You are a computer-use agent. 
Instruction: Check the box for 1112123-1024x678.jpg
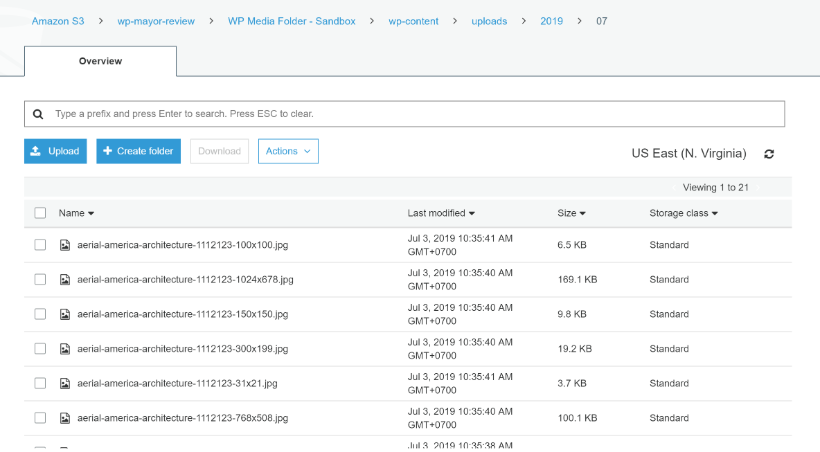click(40, 279)
